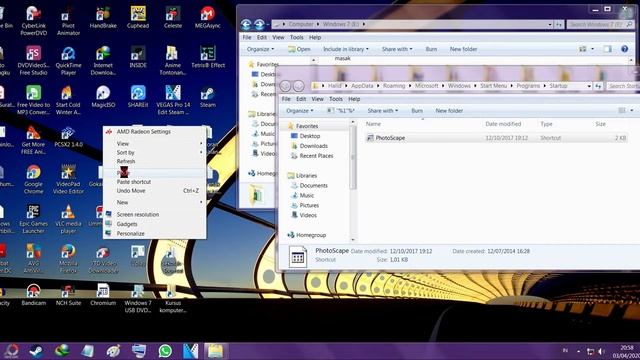Choose Refresh in the desktop context menu
The image size is (640, 360).
pyautogui.click(x=154, y=161)
